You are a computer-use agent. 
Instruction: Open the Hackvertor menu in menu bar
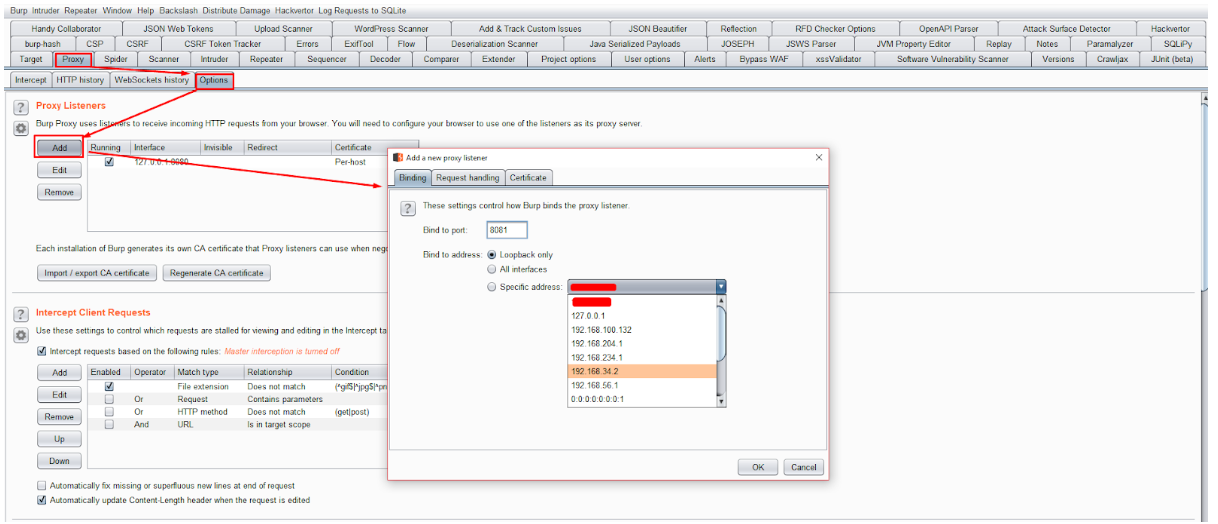(x=294, y=9)
